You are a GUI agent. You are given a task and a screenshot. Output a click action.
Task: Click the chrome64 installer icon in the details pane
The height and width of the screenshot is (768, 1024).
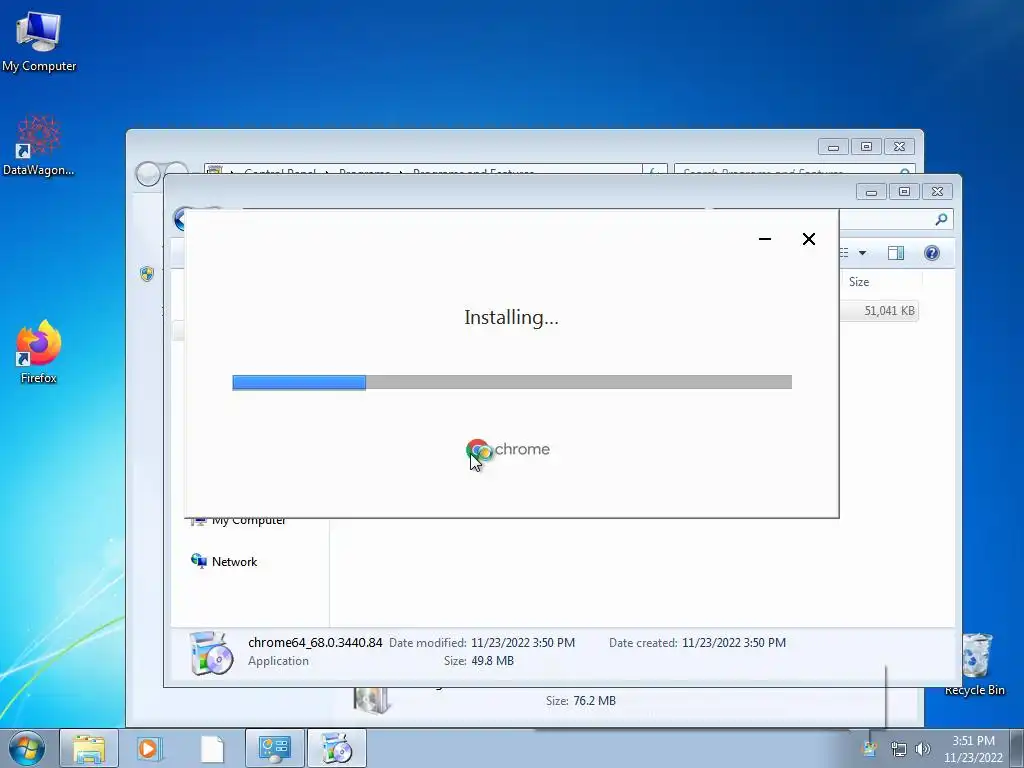pyautogui.click(x=211, y=652)
